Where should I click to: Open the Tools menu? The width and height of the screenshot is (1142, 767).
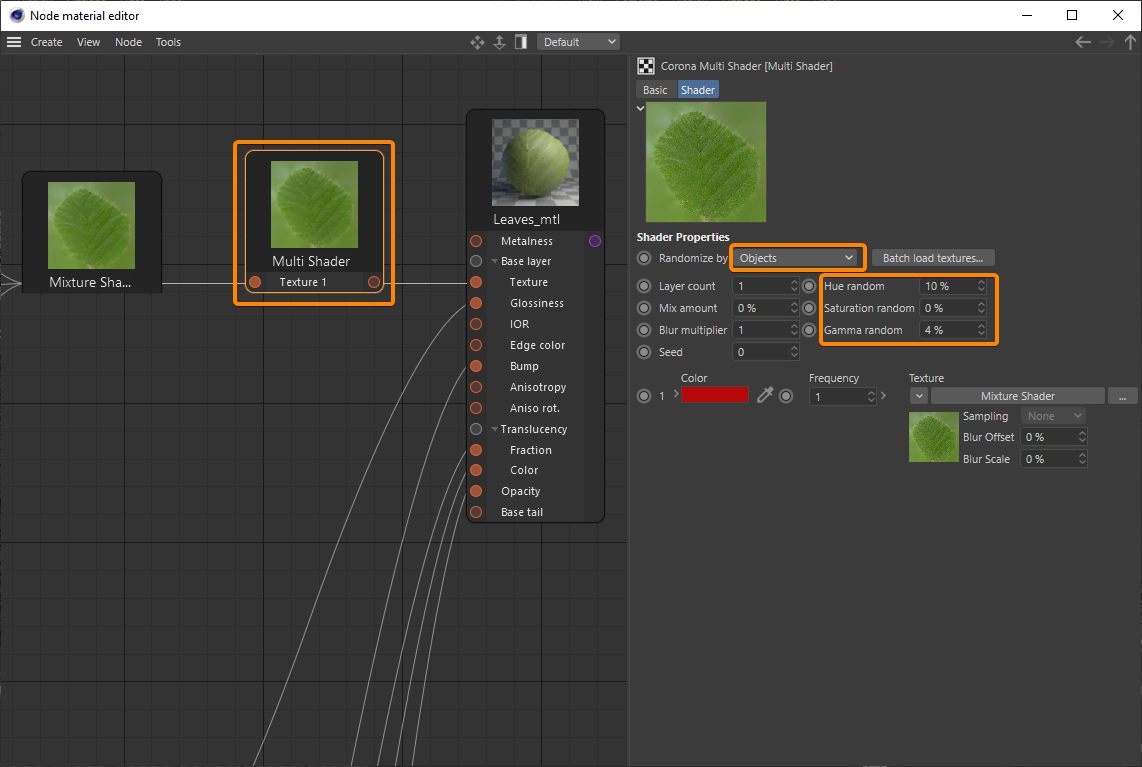pos(168,42)
